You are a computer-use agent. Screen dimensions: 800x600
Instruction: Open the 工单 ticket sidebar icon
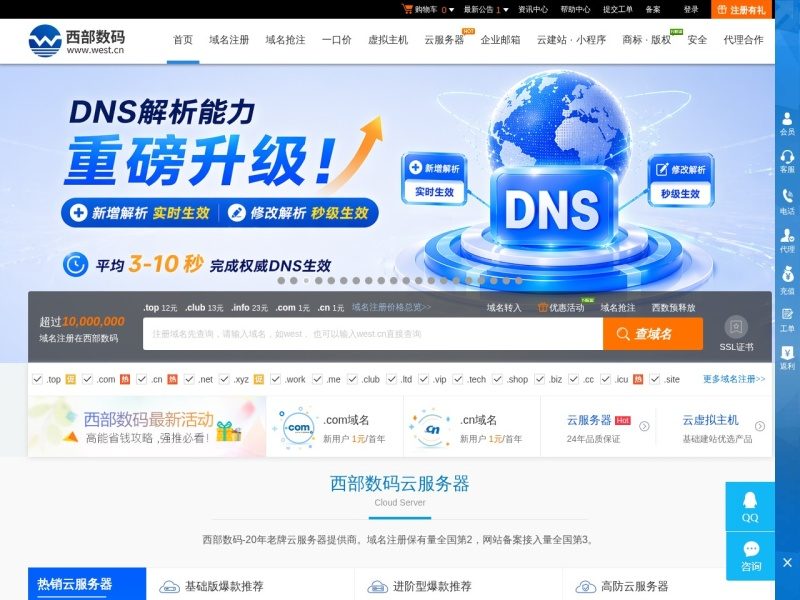[787, 319]
